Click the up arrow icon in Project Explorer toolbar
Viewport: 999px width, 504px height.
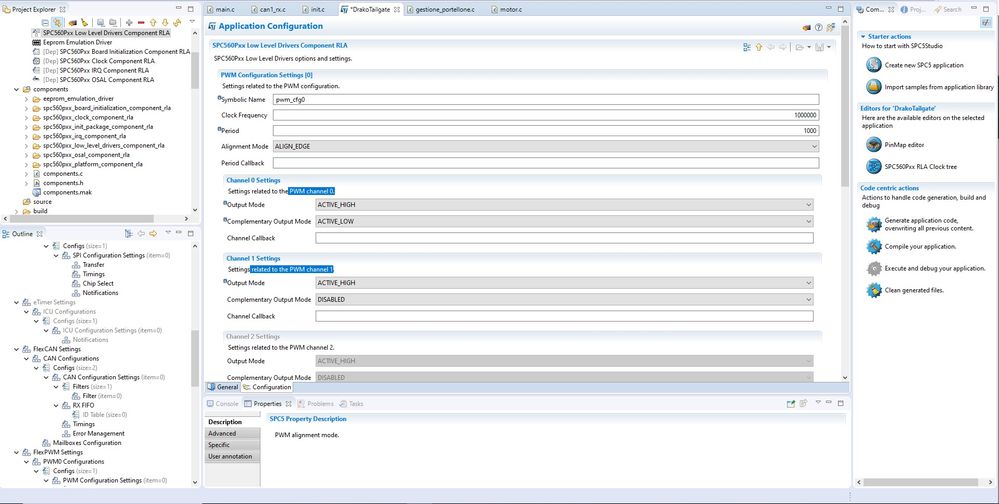[153, 22]
